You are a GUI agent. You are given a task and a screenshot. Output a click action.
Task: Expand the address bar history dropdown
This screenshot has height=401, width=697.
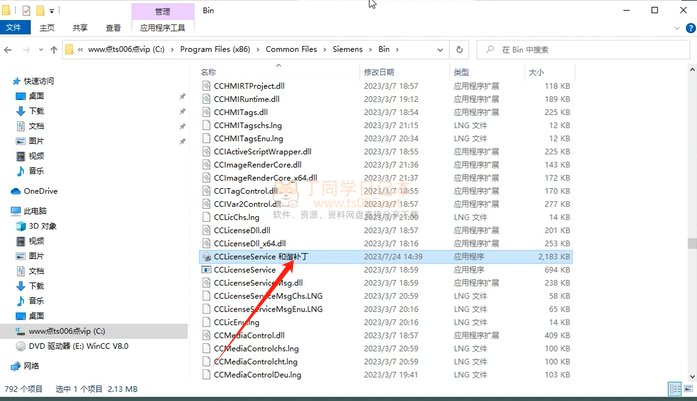coord(440,50)
